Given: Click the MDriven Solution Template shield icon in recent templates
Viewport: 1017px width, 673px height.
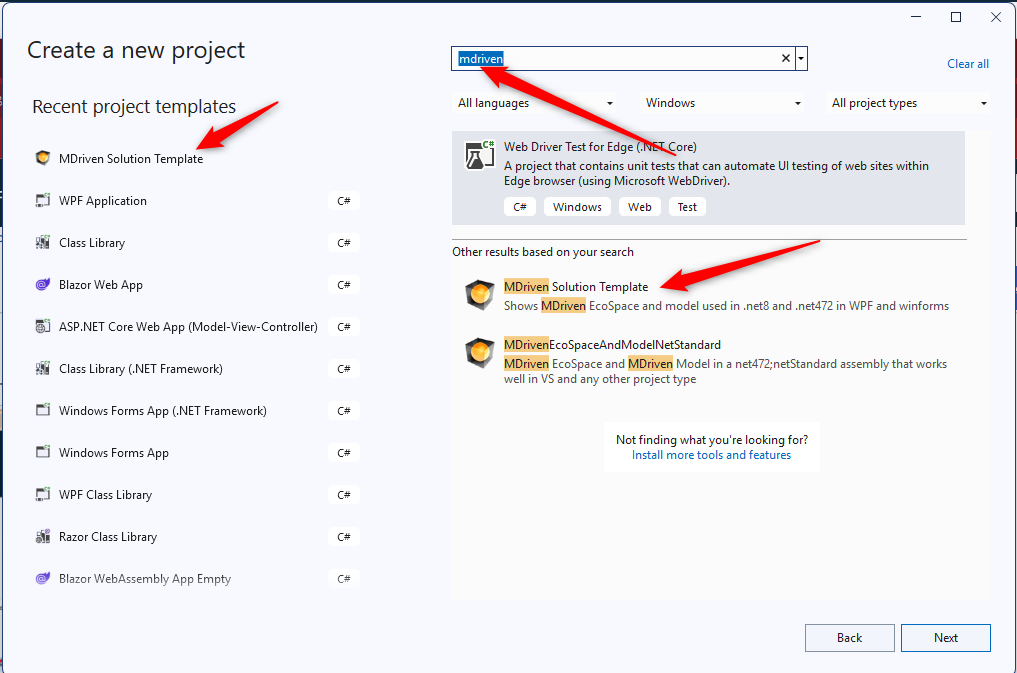Looking at the screenshot, I should point(43,158).
